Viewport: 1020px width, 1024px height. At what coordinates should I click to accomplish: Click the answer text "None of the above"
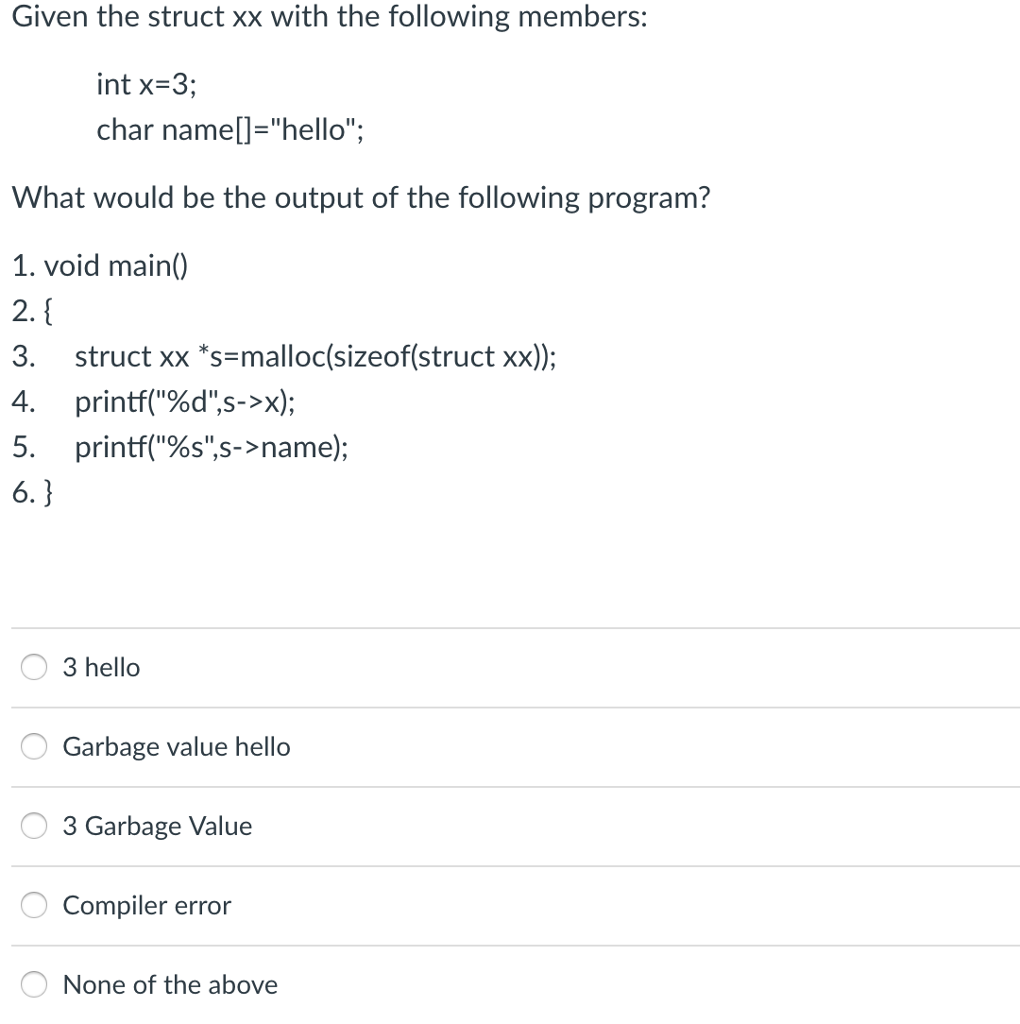coord(169,984)
